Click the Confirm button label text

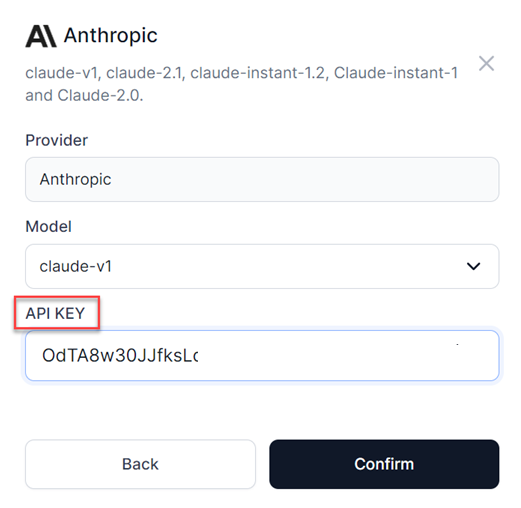point(384,464)
